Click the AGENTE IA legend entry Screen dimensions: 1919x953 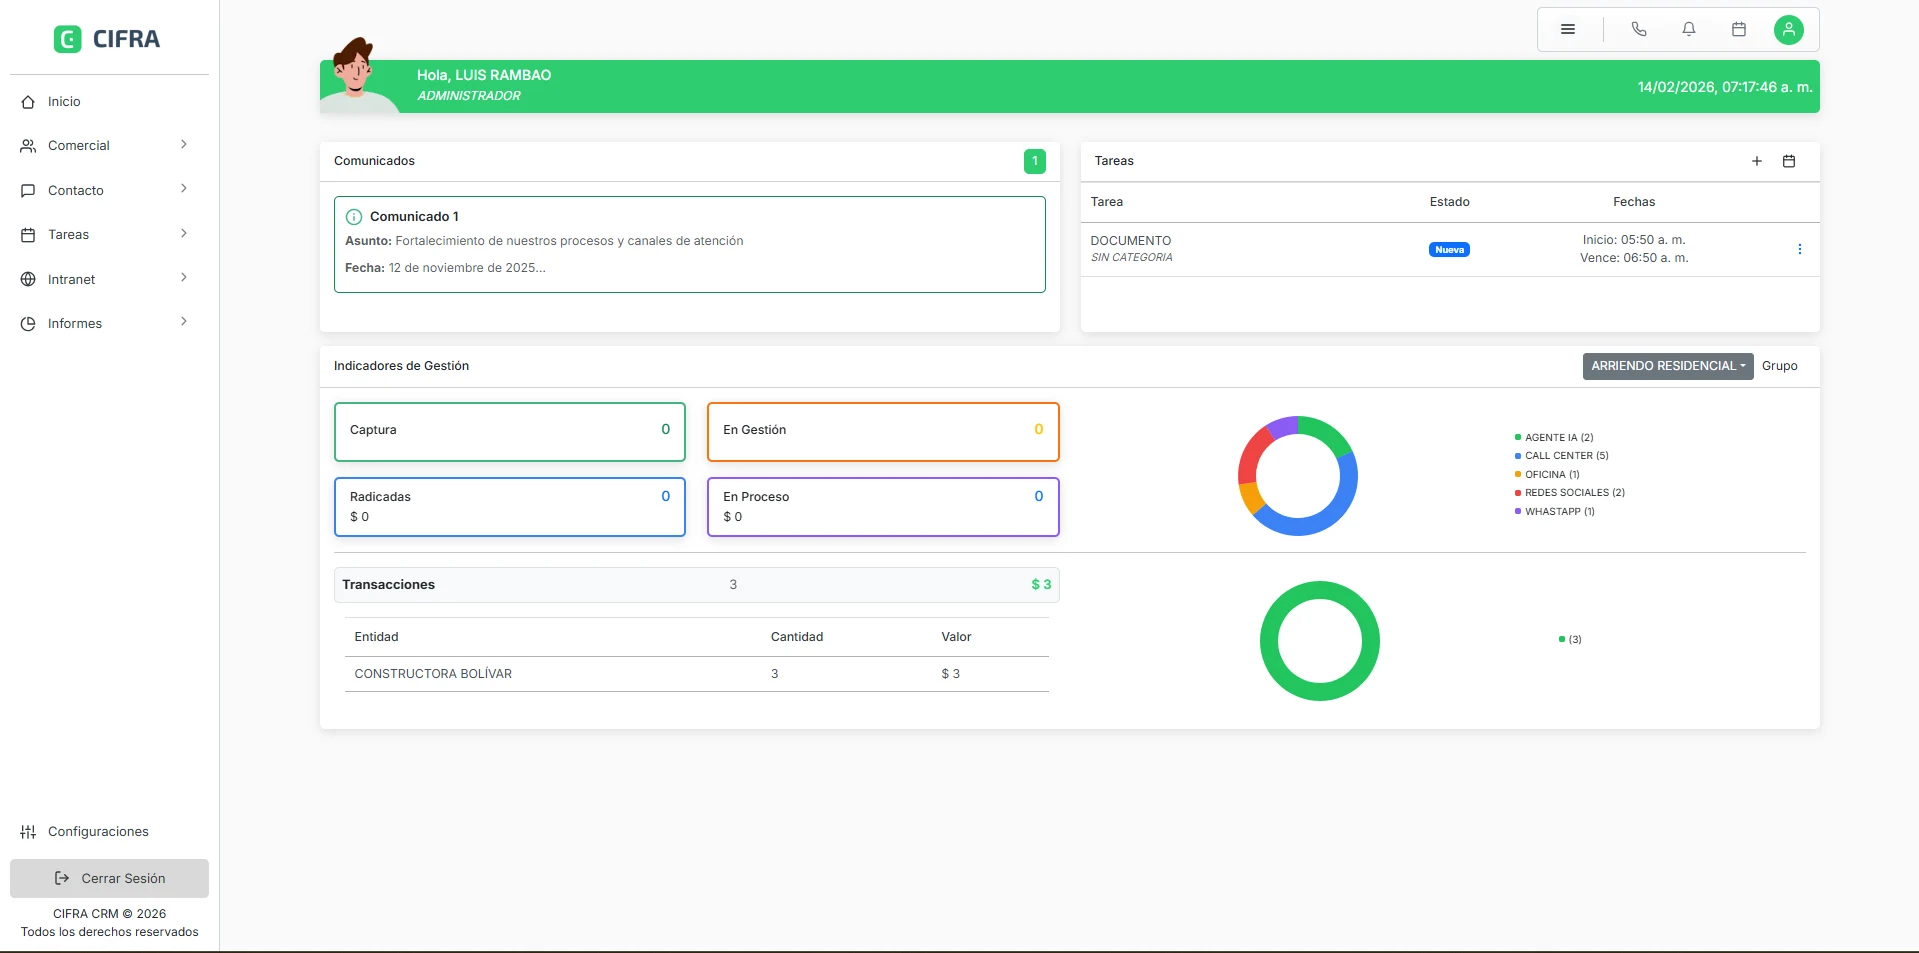pyautogui.click(x=1555, y=437)
